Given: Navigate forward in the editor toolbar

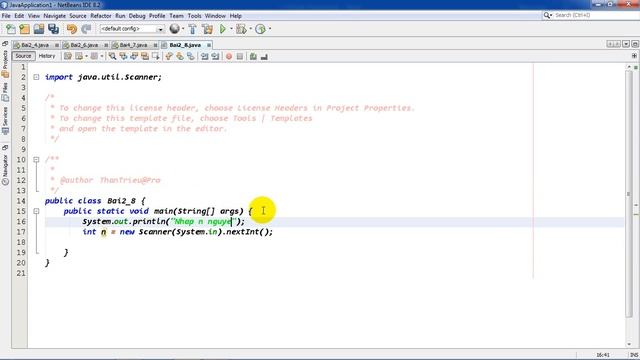Looking at the screenshot, I should (94, 56).
